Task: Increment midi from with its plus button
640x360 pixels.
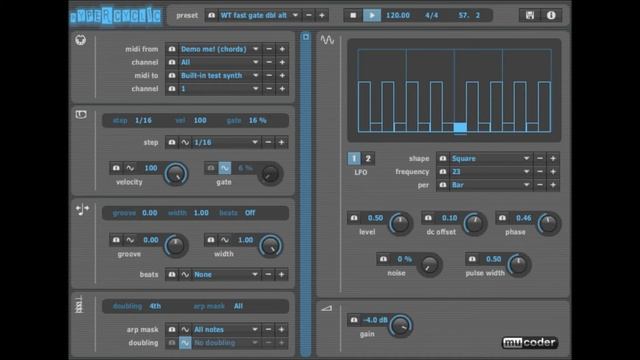Action: [282, 49]
